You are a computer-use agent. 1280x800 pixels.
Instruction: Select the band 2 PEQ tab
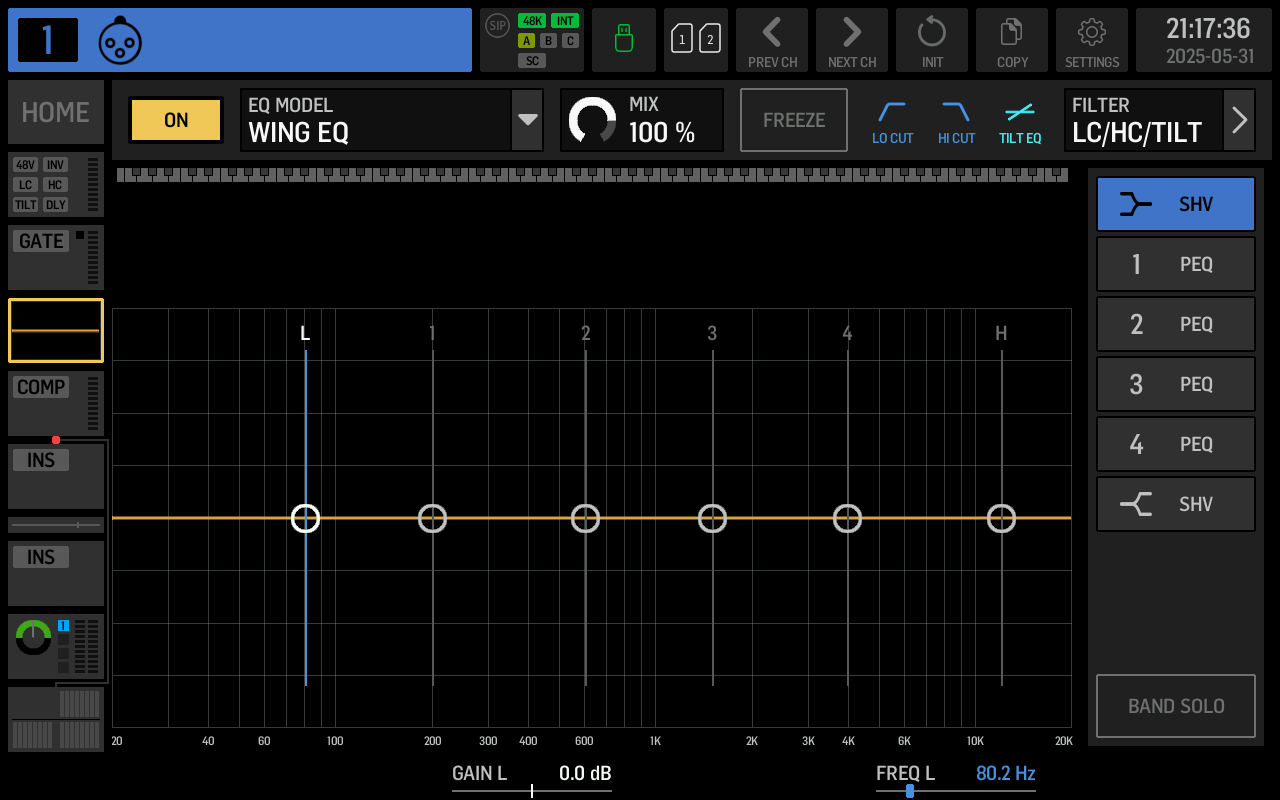1175,324
